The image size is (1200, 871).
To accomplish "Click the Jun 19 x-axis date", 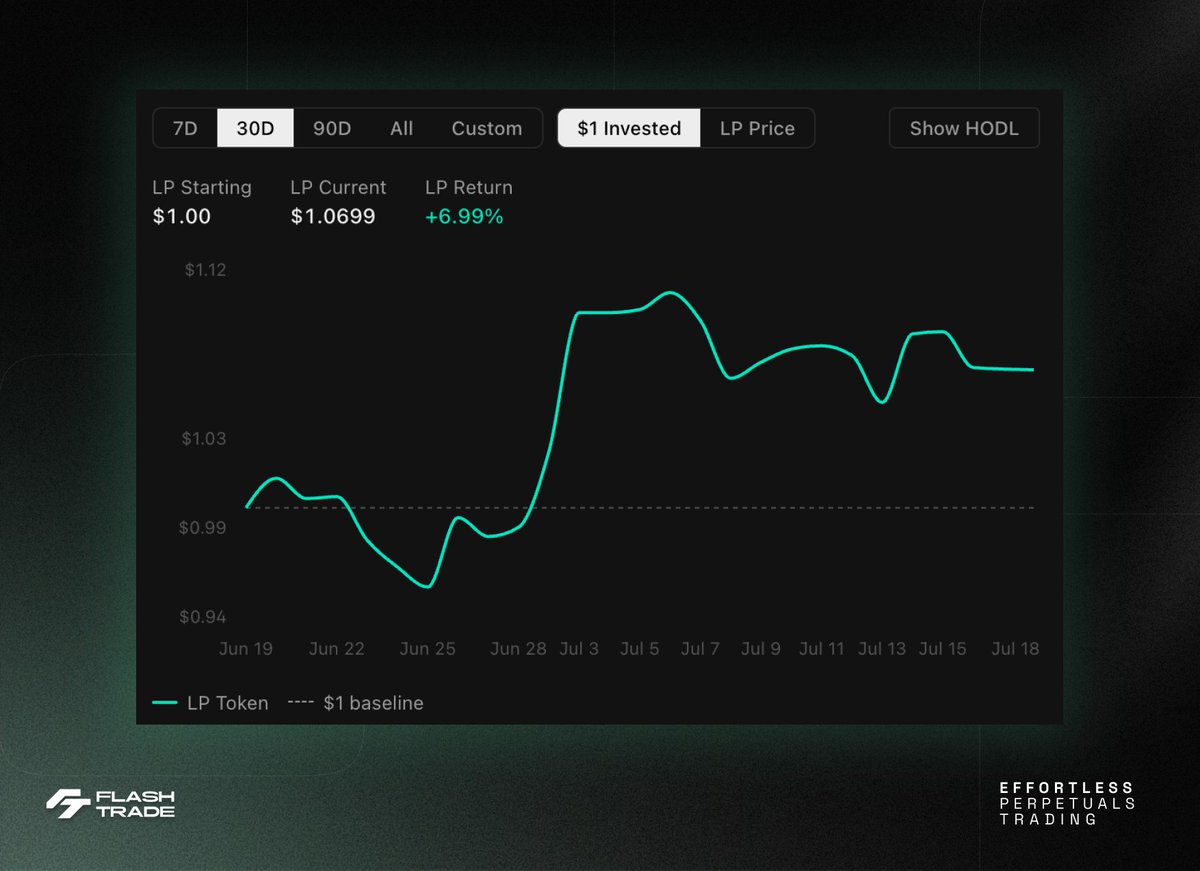I will (x=246, y=648).
